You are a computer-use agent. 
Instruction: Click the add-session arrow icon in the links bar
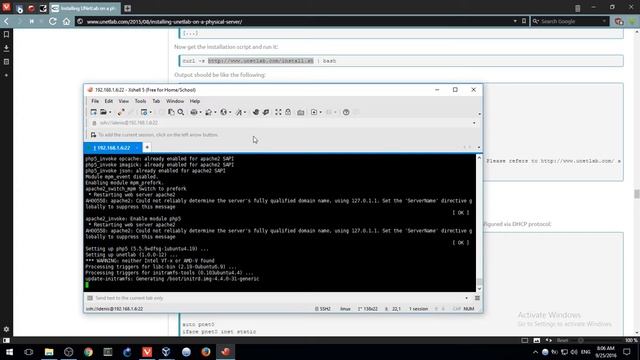[x=93, y=135]
